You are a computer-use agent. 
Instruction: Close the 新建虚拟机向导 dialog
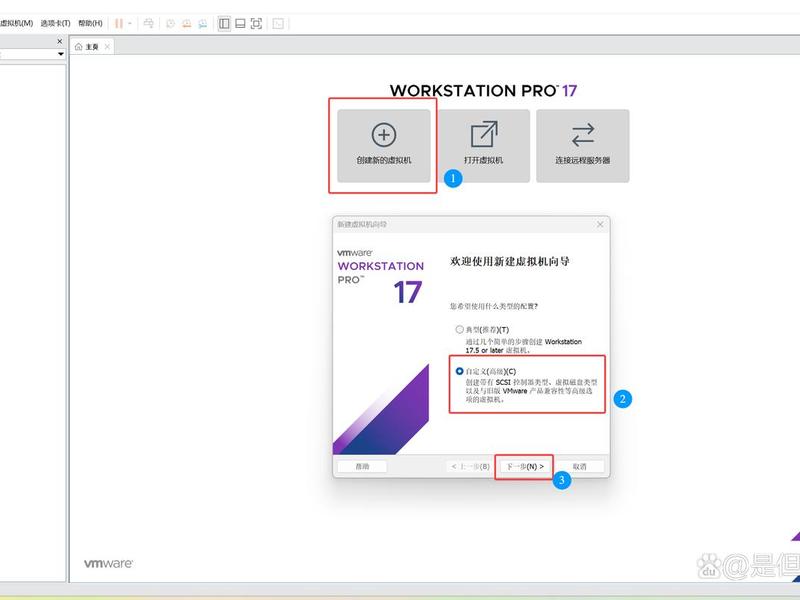600,224
